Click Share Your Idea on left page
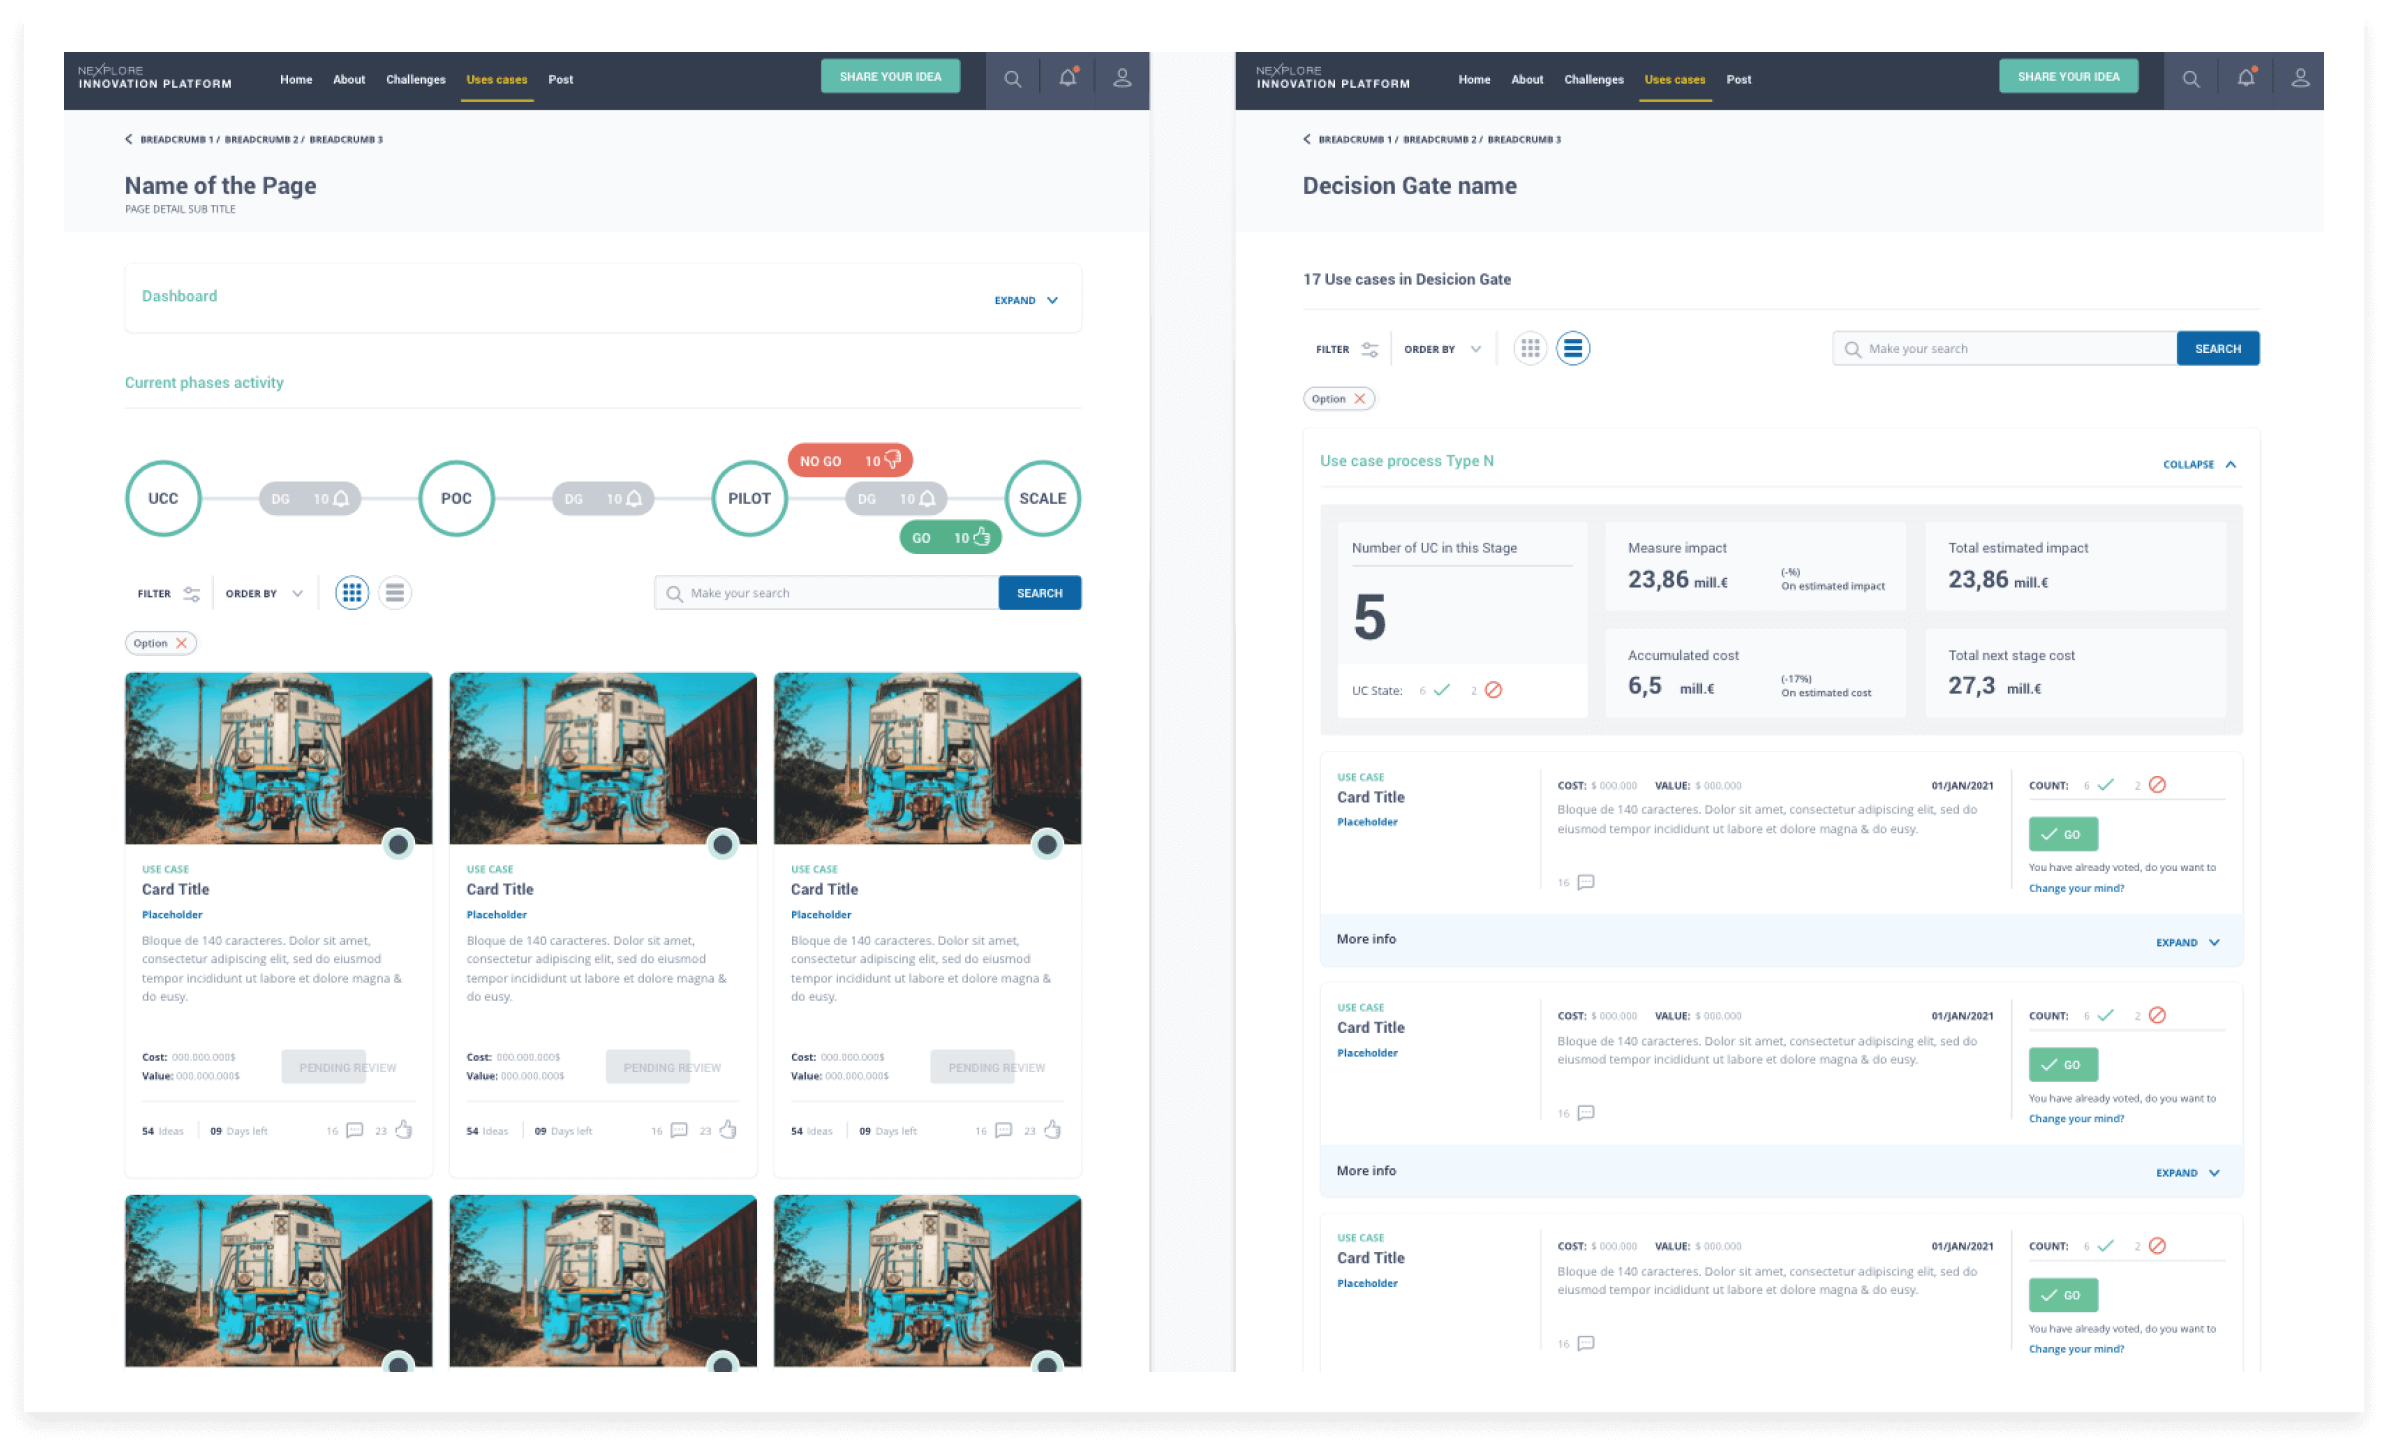The image size is (2388, 1448). (890, 76)
